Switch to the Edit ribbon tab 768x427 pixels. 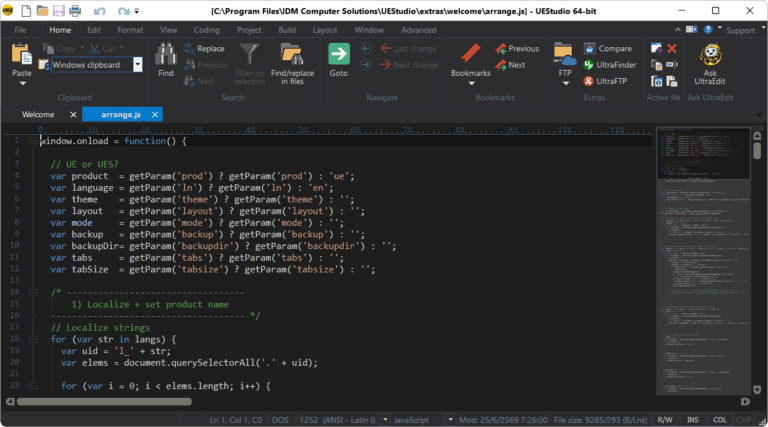(94, 30)
